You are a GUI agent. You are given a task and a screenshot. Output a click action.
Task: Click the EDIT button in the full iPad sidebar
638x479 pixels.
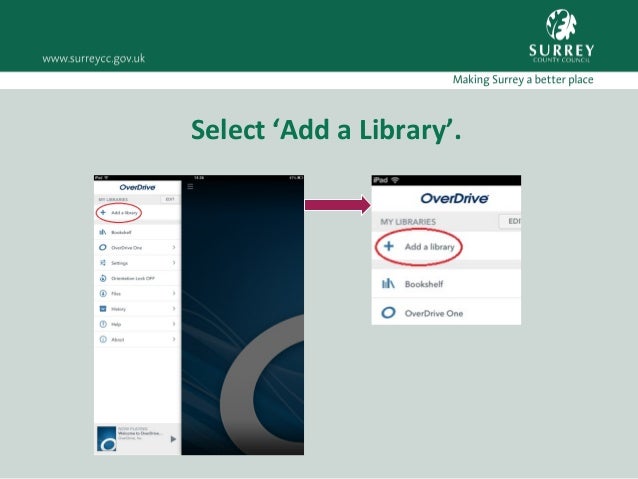[x=170, y=199]
